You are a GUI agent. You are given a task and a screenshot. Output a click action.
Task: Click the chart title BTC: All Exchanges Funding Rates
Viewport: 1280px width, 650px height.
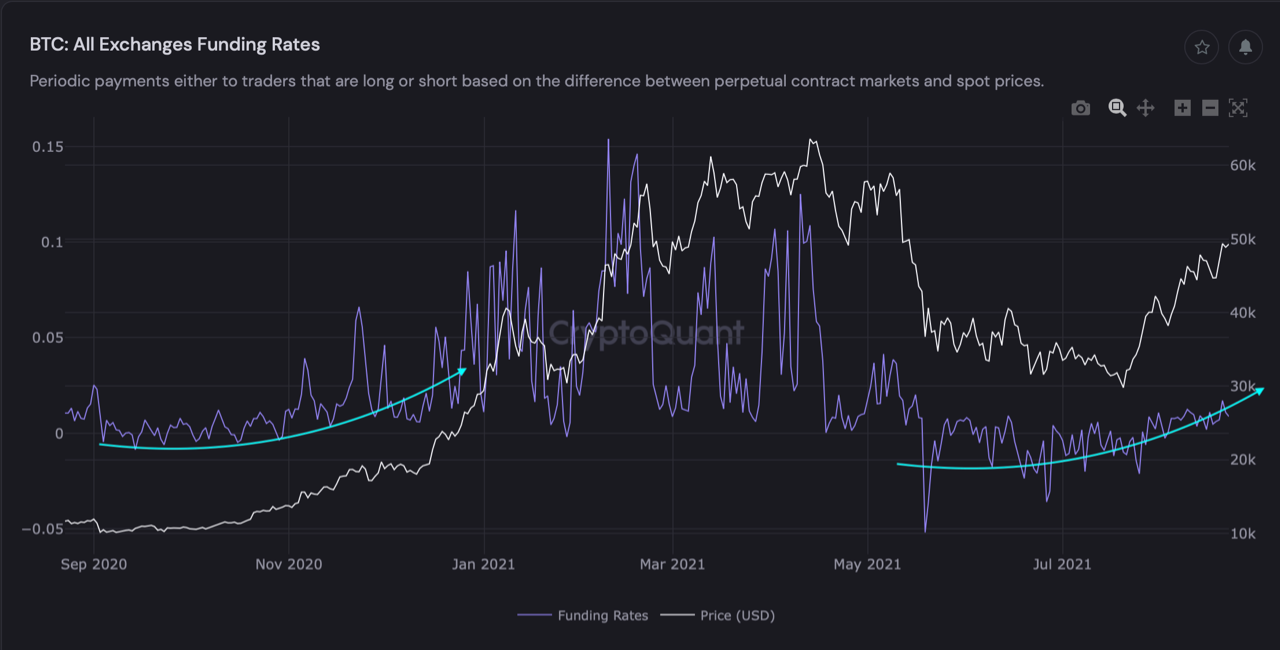coord(175,45)
